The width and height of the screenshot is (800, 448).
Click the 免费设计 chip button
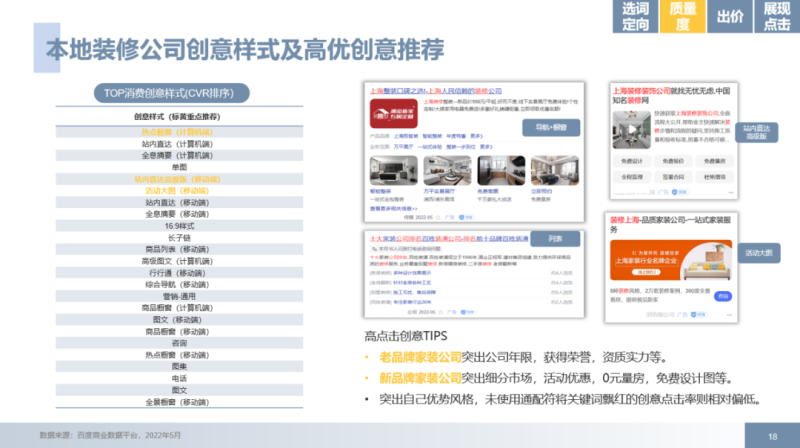632,161
